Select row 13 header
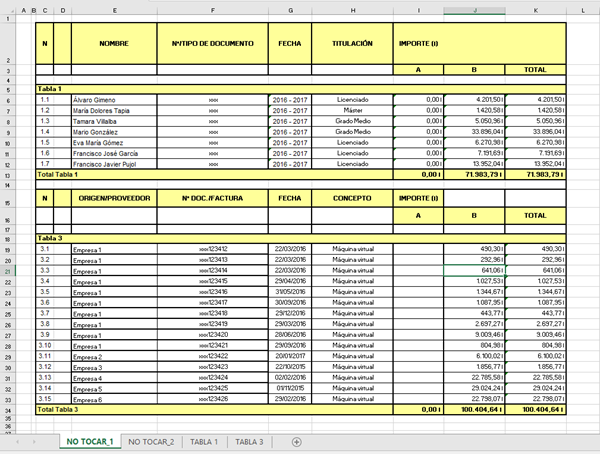 (8, 175)
